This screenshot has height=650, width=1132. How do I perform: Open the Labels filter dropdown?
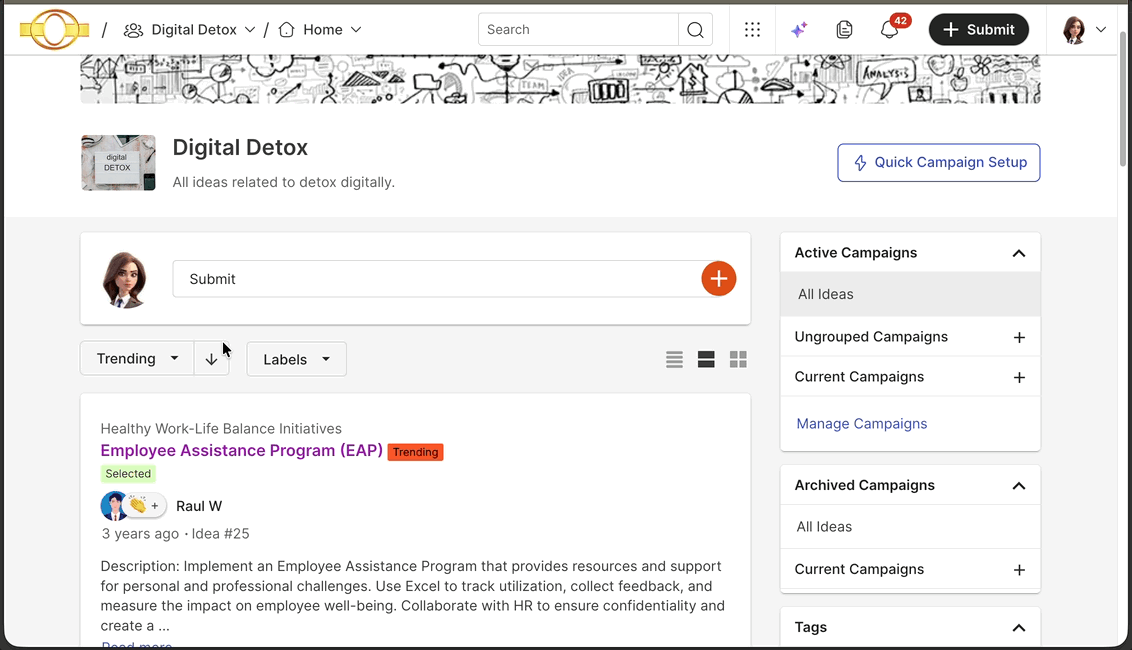point(296,359)
